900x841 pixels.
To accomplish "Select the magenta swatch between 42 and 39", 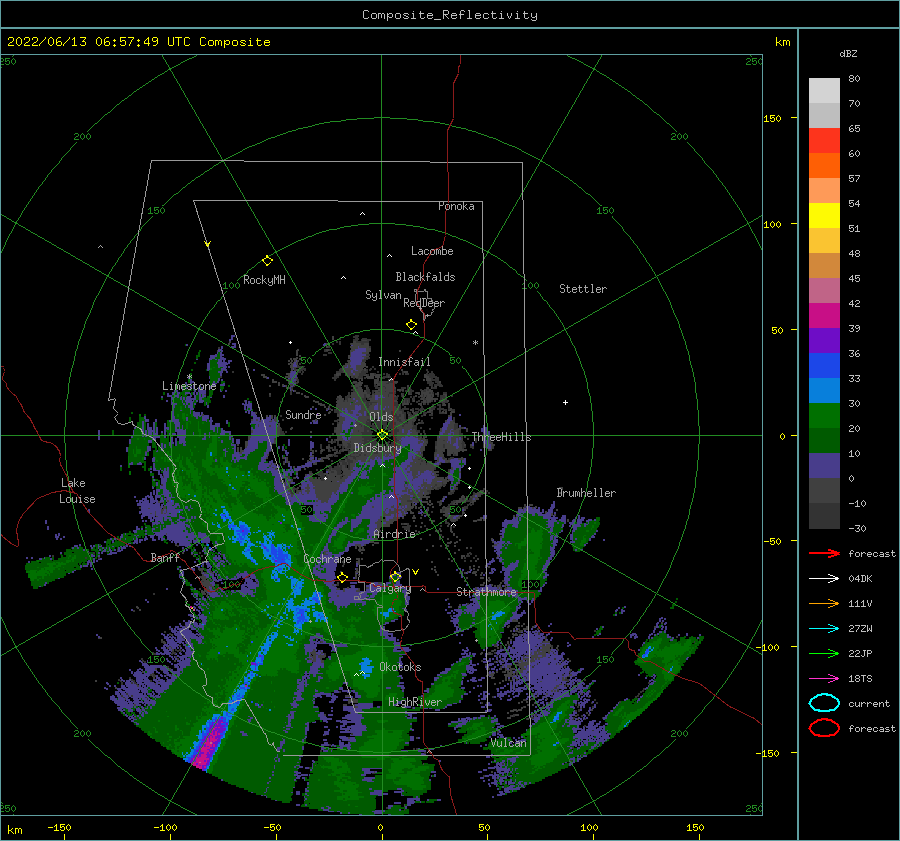I will tap(824, 315).
